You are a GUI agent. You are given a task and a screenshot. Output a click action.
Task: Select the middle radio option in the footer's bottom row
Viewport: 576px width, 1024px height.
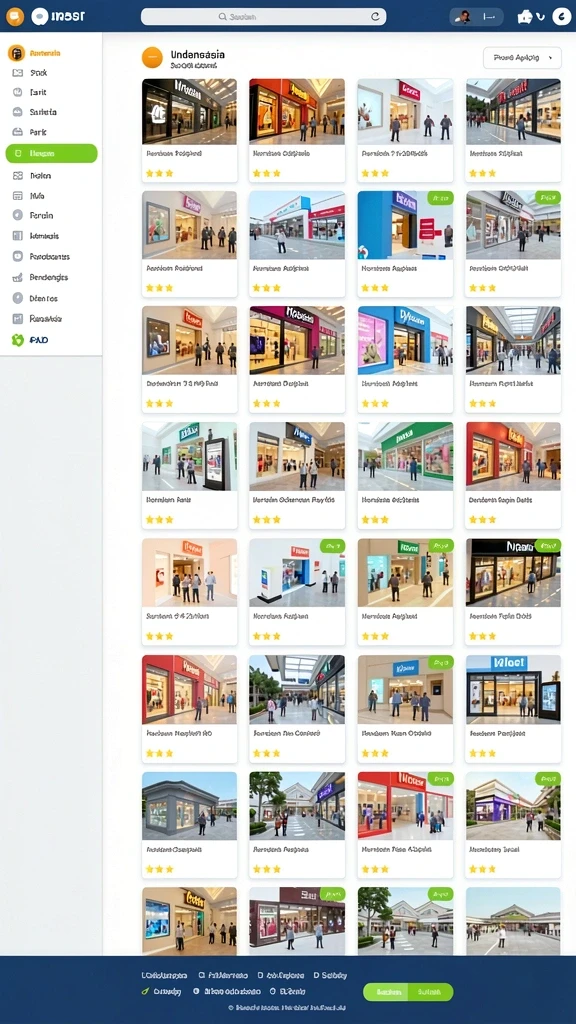point(196,991)
